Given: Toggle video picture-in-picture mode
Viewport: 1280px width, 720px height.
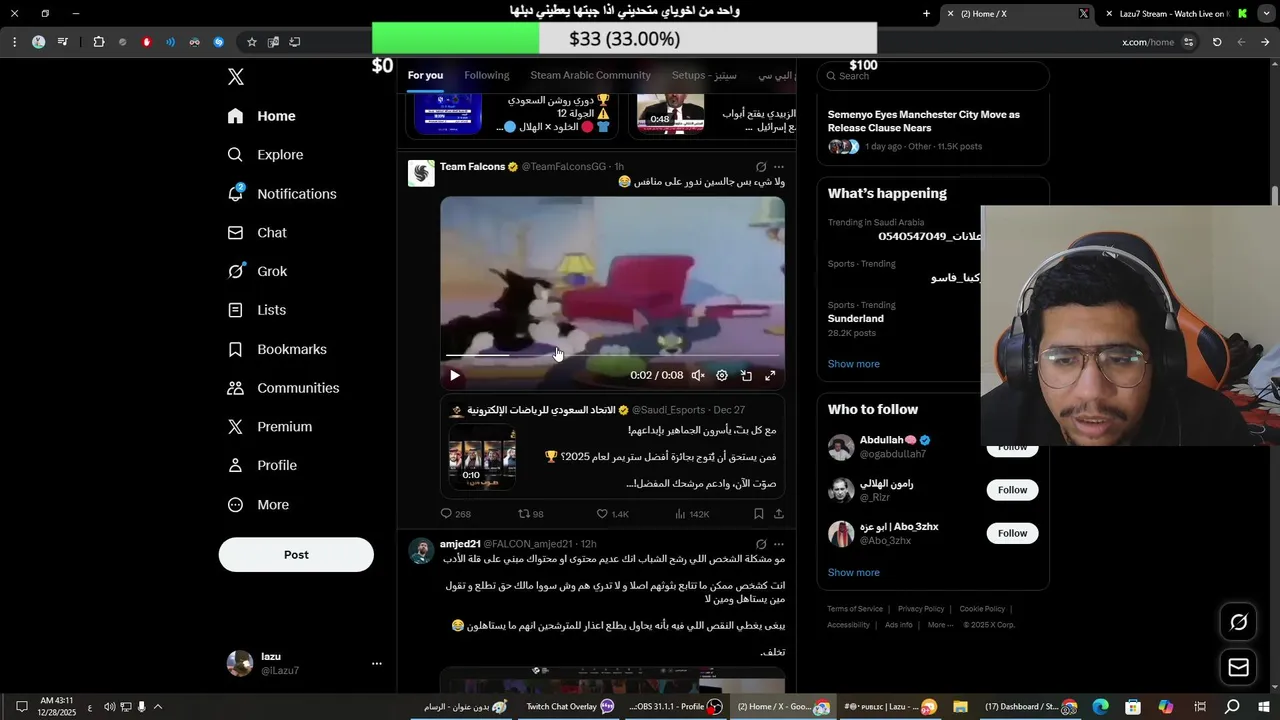Looking at the screenshot, I should pyautogui.click(x=746, y=376).
